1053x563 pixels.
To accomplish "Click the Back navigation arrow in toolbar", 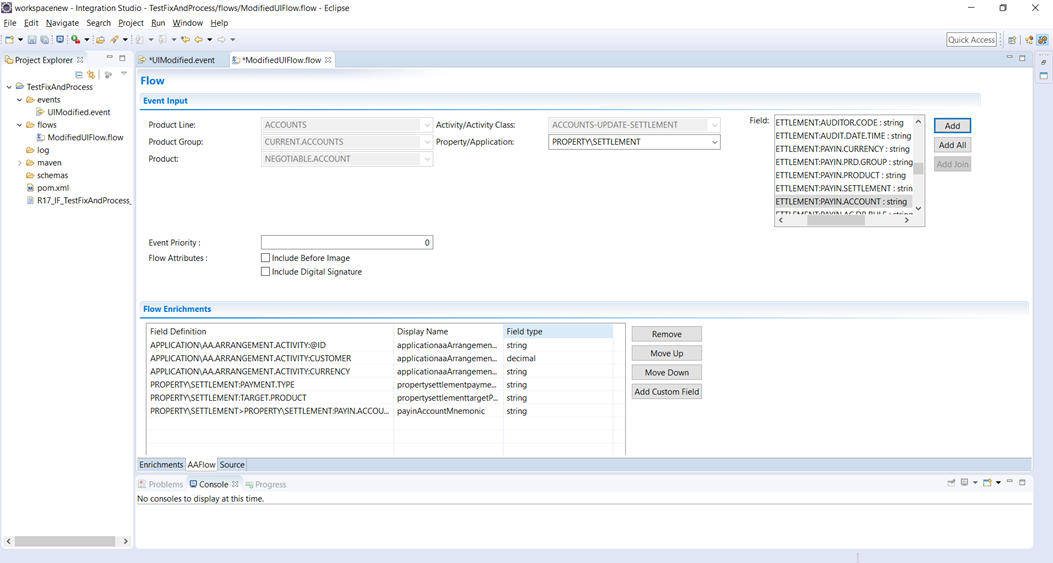I will pos(198,40).
